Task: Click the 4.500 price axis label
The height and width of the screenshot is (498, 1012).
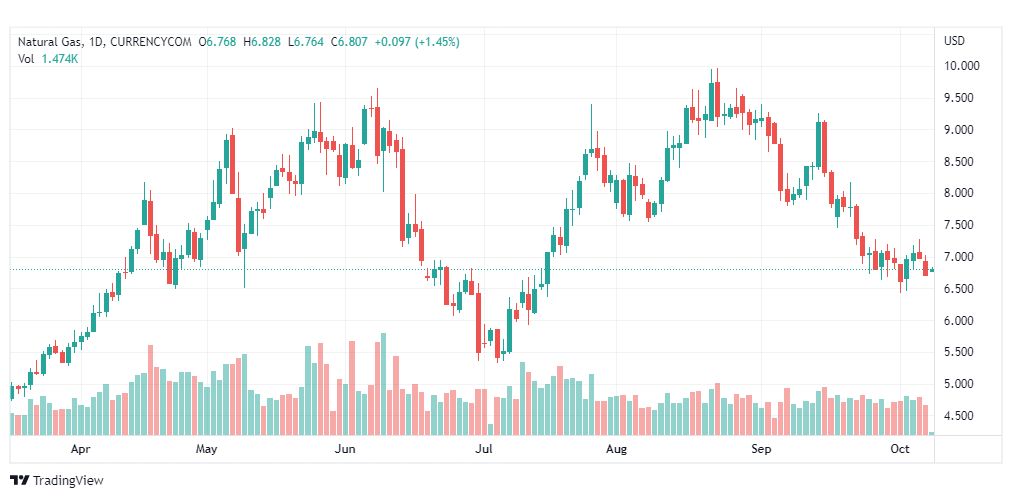Action: coord(961,416)
